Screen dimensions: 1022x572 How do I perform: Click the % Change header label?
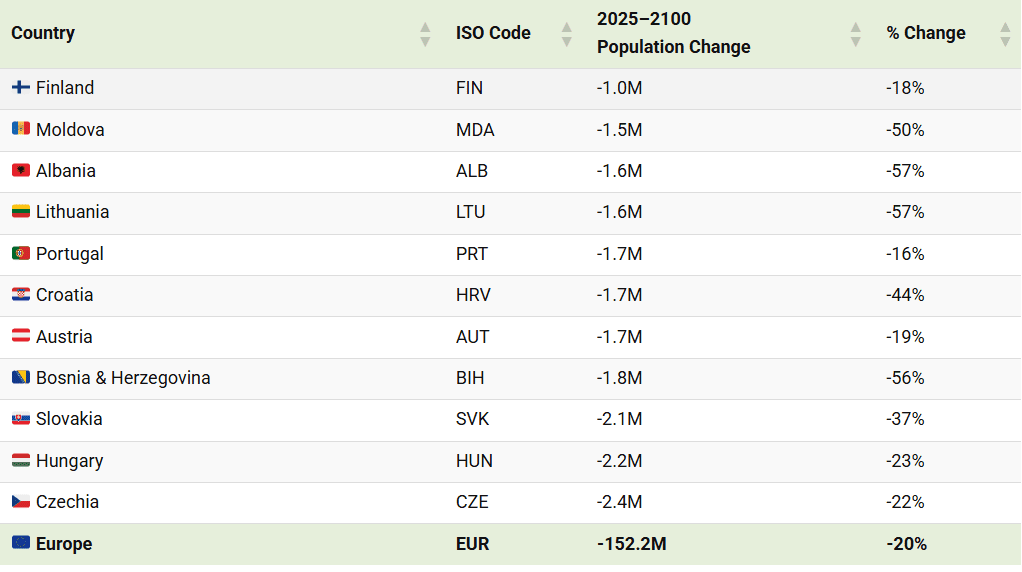click(x=925, y=33)
